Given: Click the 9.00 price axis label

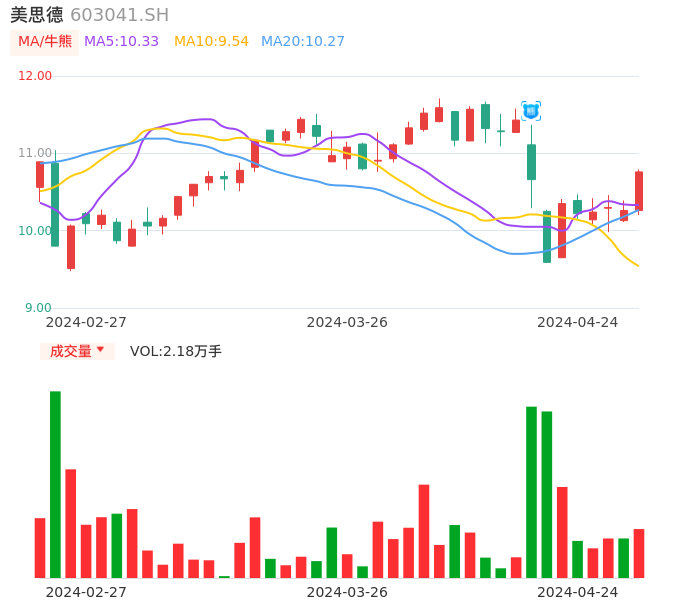Looking at the screenshot, I should (39, 308).
